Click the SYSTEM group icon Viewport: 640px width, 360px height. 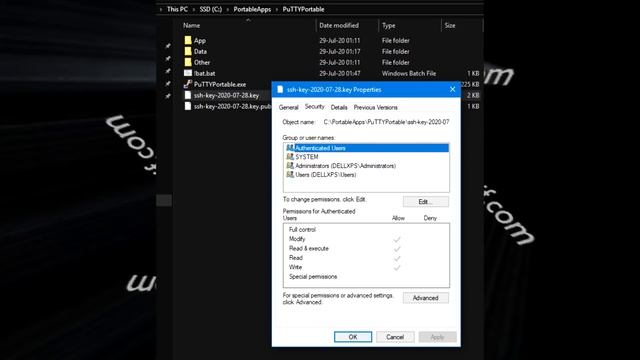(290, 157)
